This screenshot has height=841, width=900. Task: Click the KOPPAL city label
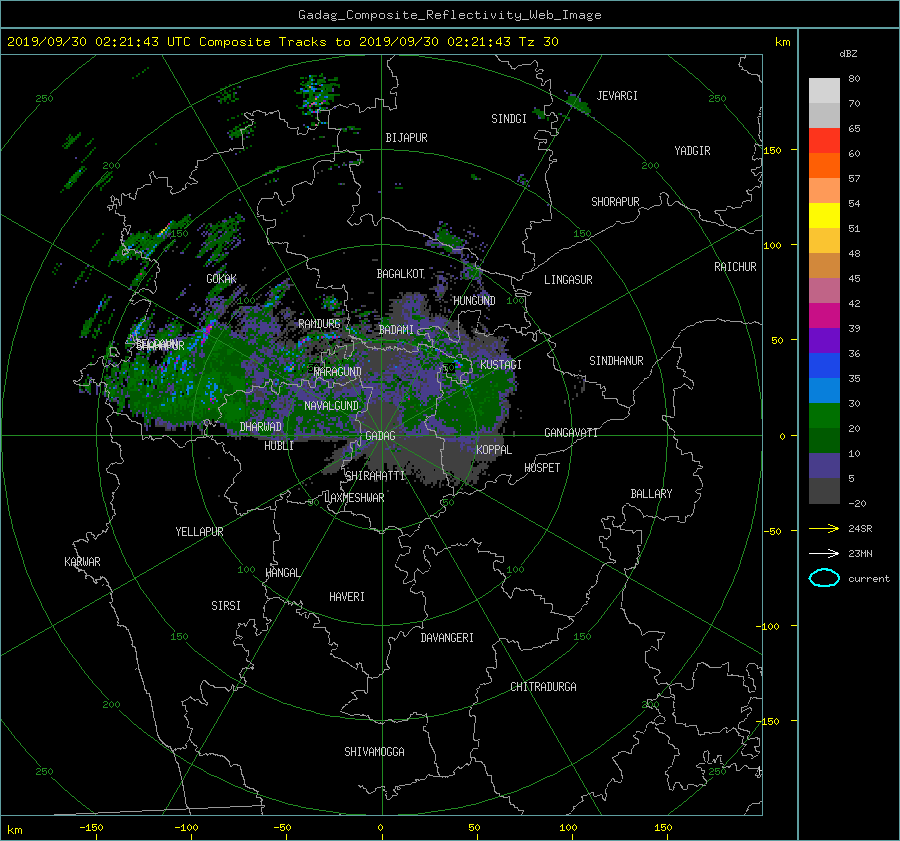point(494,450)
